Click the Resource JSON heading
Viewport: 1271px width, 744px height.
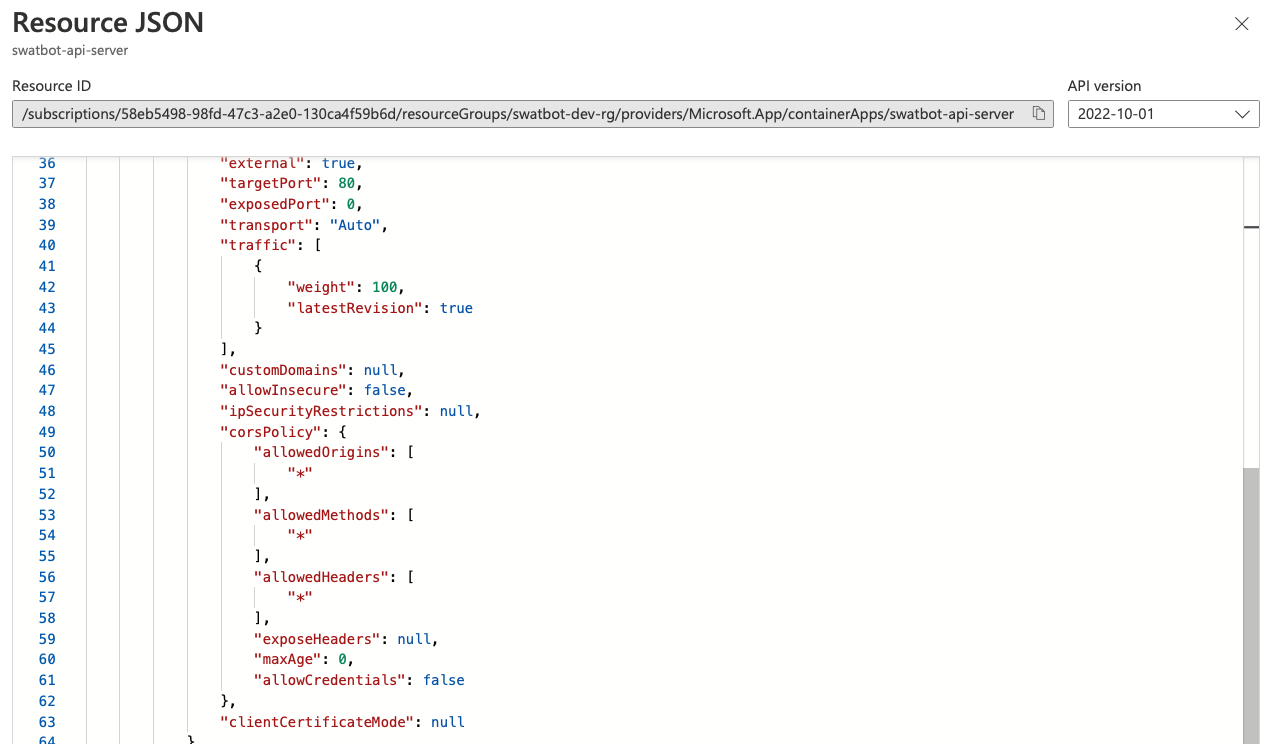tap(107, 22)
